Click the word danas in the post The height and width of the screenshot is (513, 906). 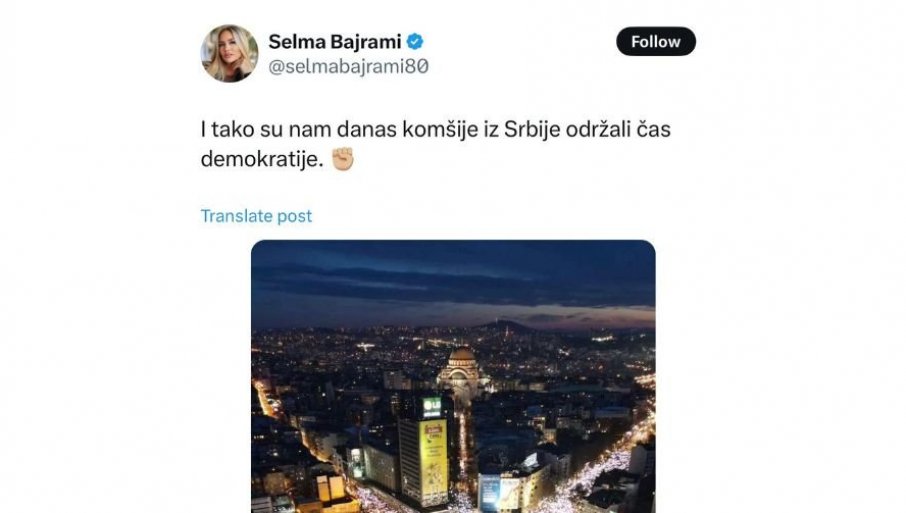click(366, 129)
